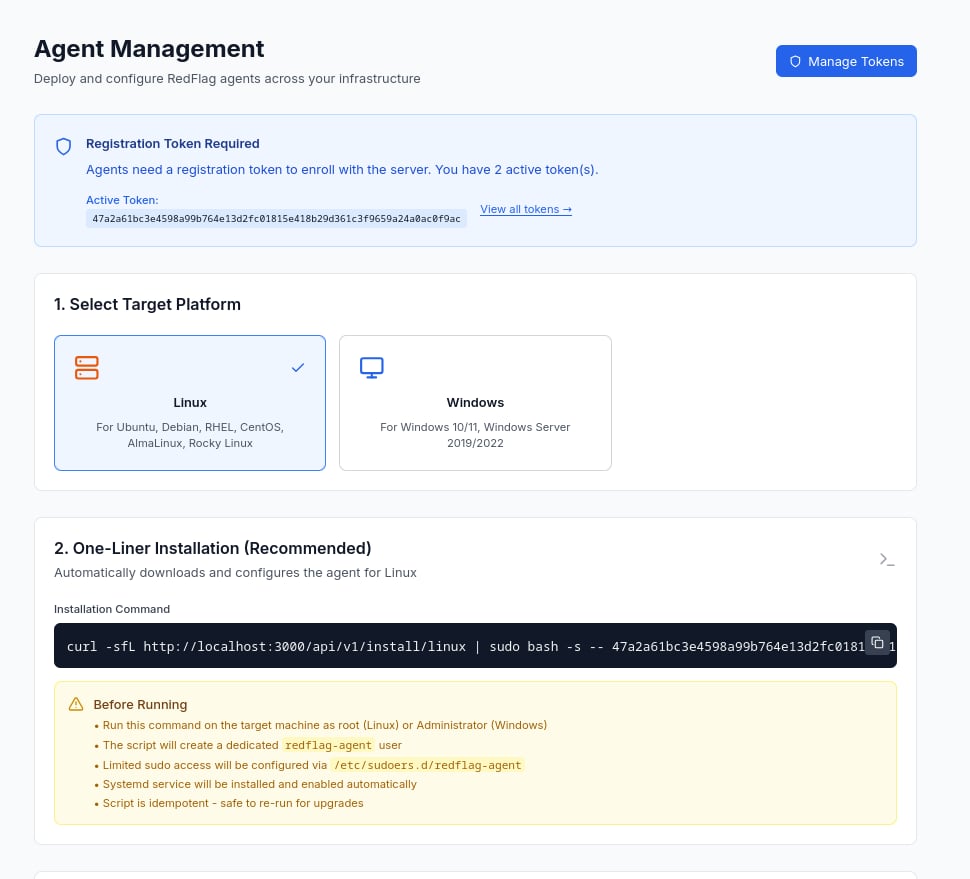The image size is (970, 879).
Task: Click the shield icon beside Registration Token Required
Action: [63, 147]
